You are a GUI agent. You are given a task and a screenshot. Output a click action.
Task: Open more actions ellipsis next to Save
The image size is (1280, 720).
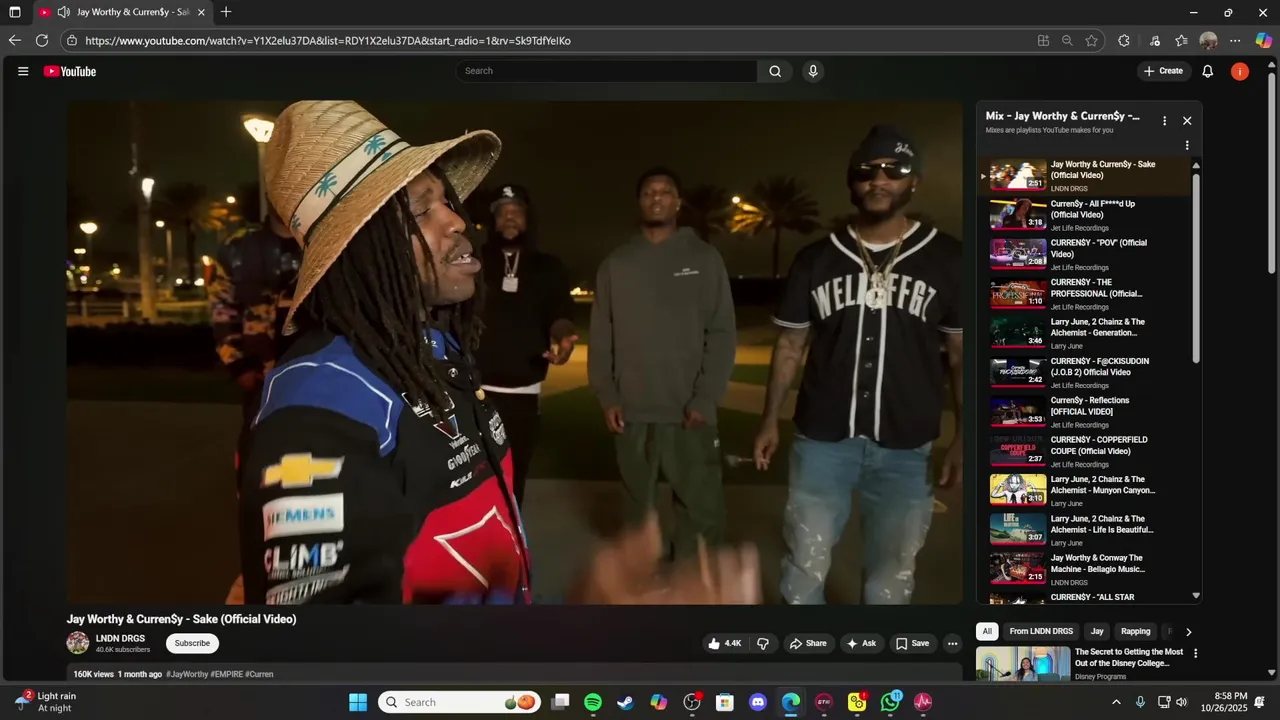click(x=952, y=644)
